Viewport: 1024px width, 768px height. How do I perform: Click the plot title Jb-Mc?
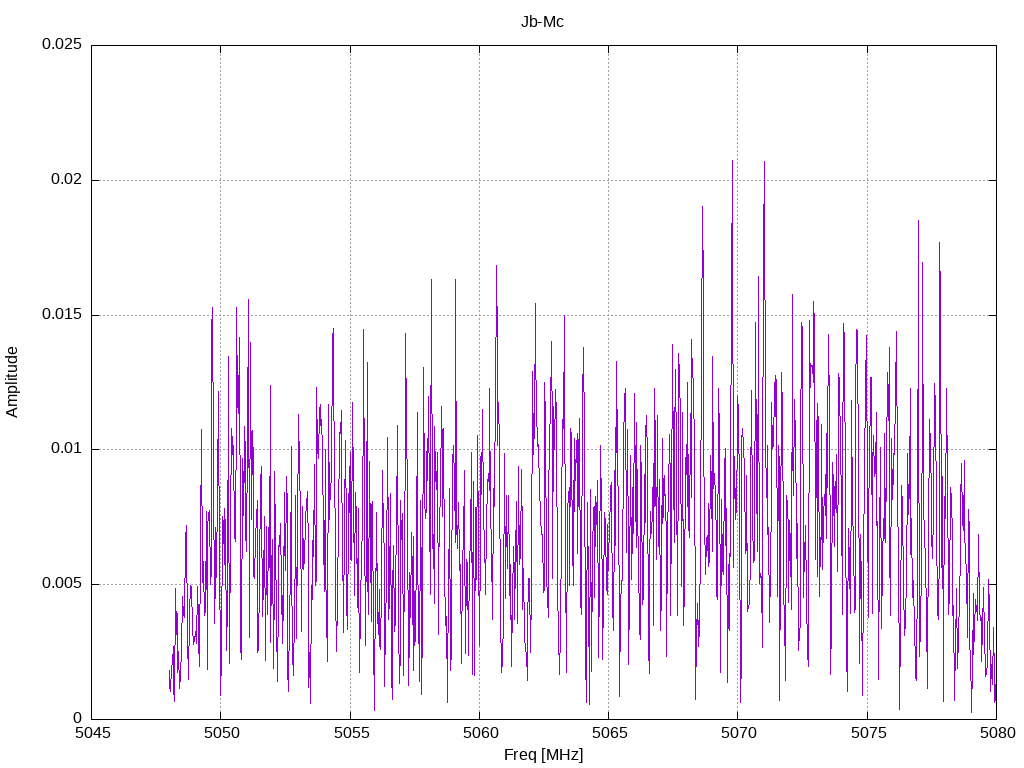pyautogui.click(x=542, y=22)
